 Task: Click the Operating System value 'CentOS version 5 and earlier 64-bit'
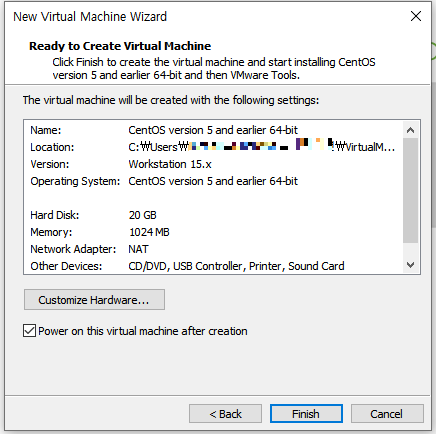click(x=213, y=181)
